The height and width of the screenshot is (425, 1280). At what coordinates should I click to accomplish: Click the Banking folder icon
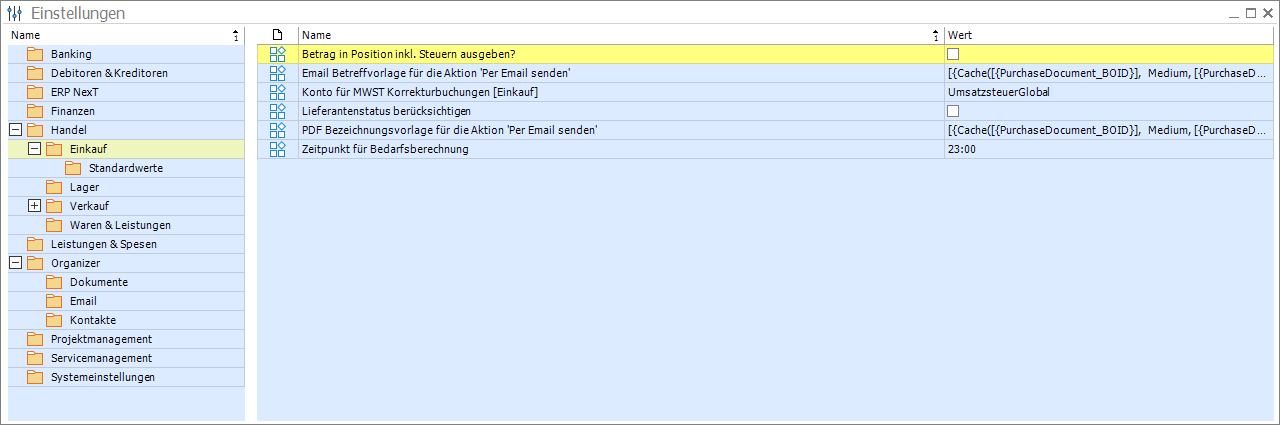[35, 54]
